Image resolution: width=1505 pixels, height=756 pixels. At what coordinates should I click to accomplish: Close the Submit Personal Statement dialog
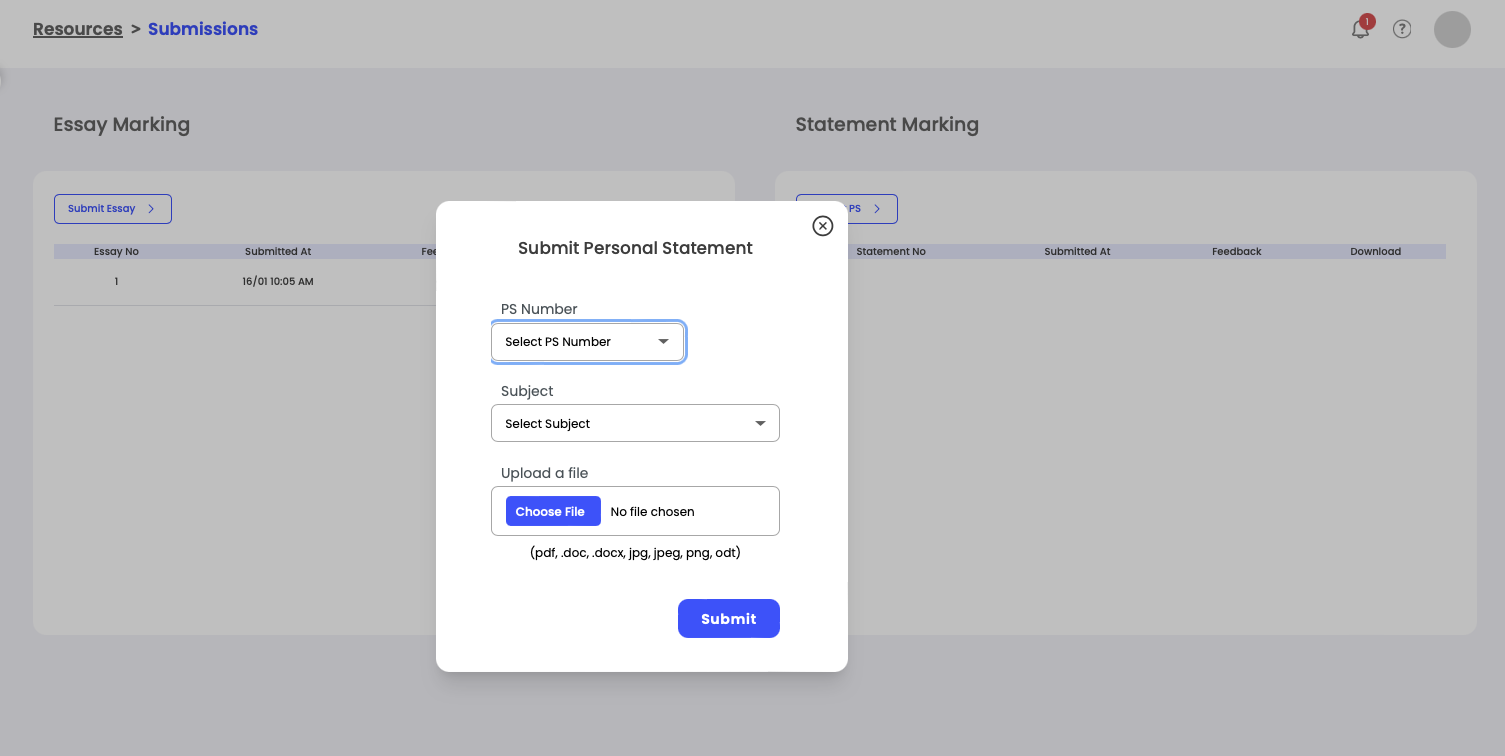pos(822,226)
